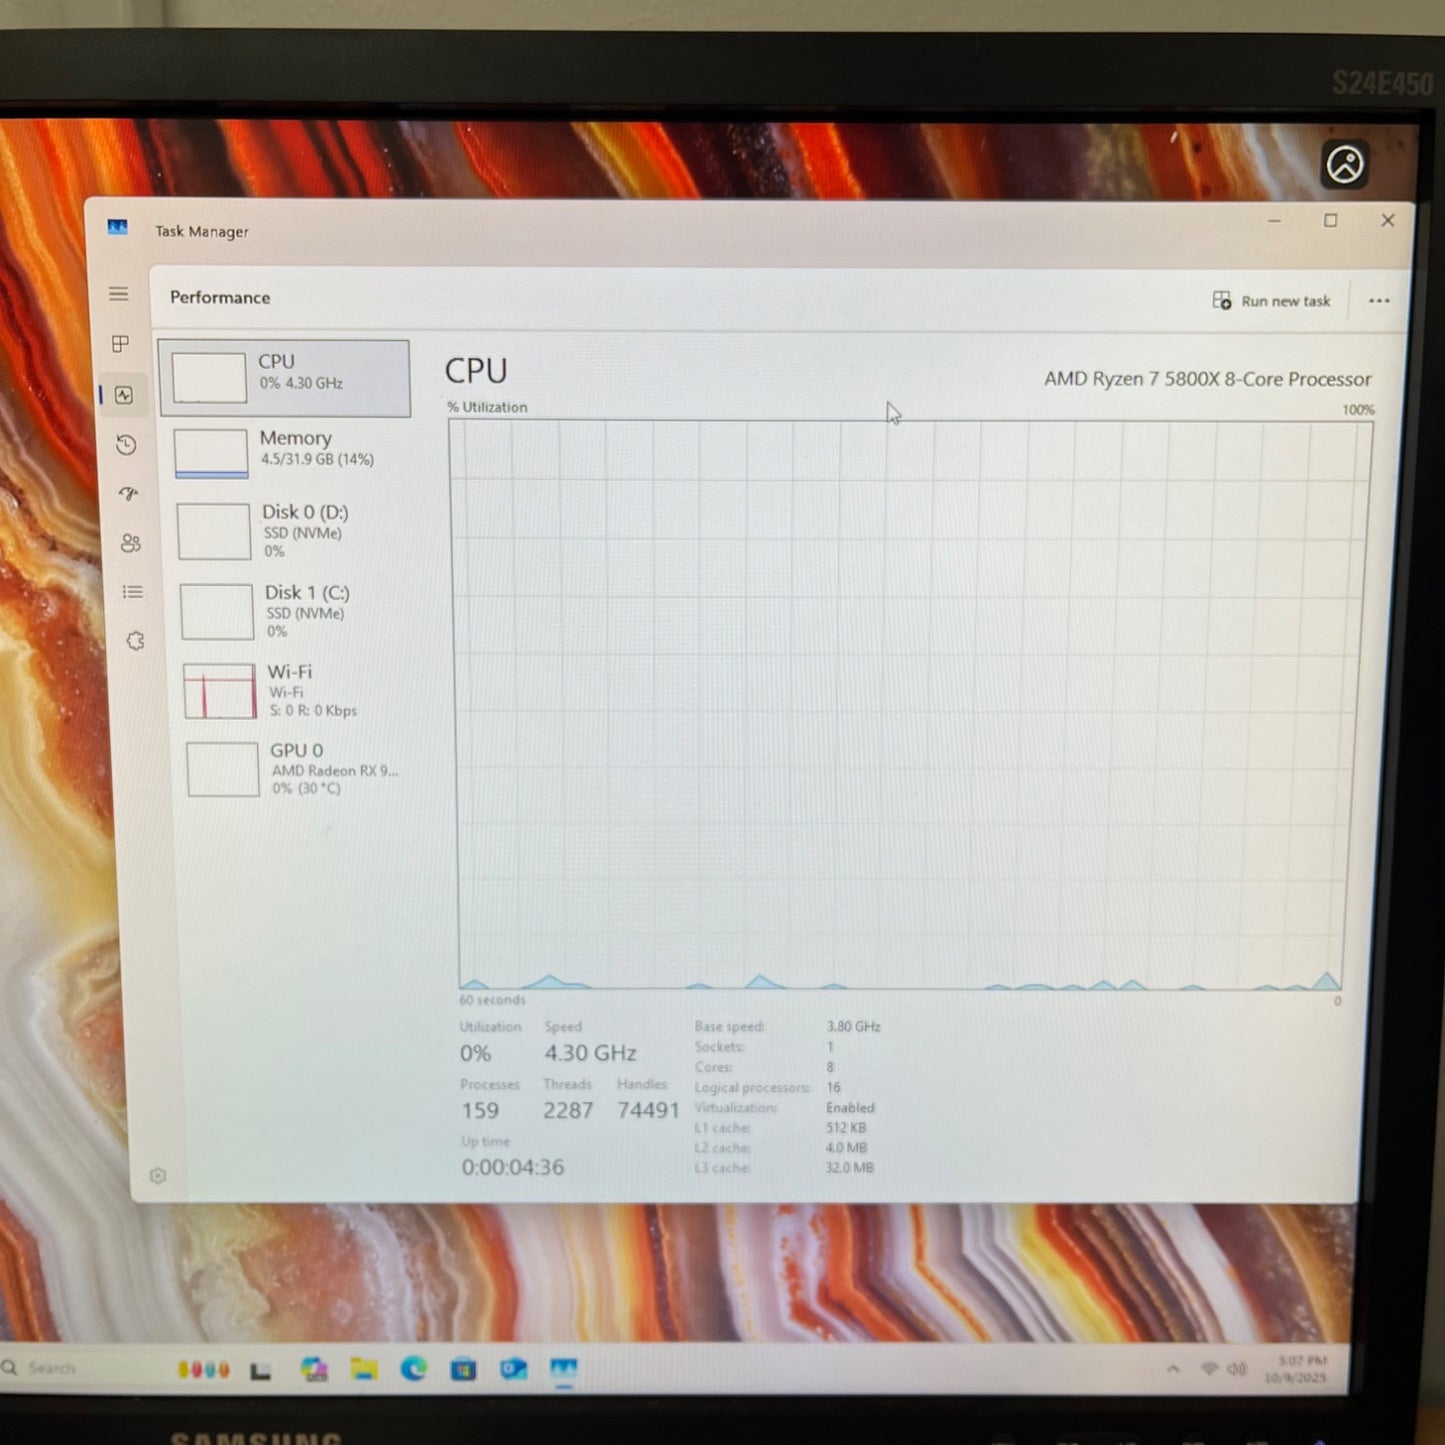The image size is (1445, 1445).
Task: Show hidden icons in system tray
Action: (1174, 1368)
